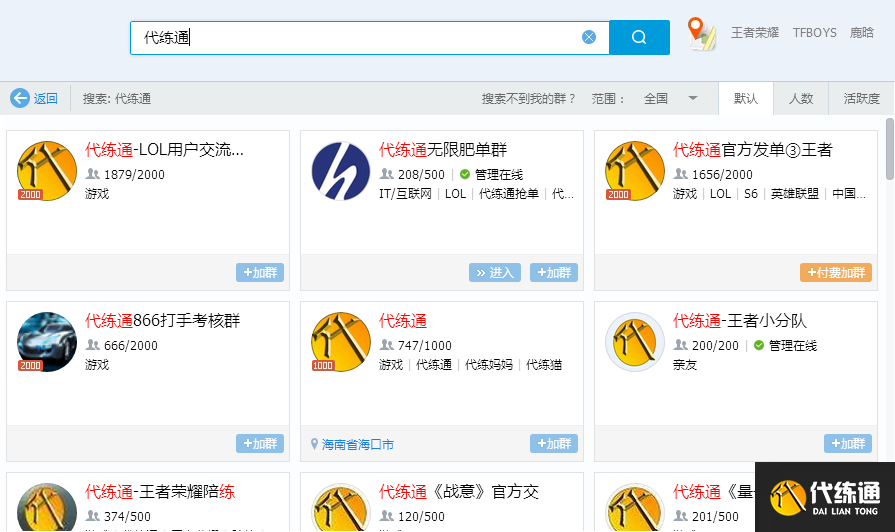Click the 王者荣耀 hot search link

755,33
